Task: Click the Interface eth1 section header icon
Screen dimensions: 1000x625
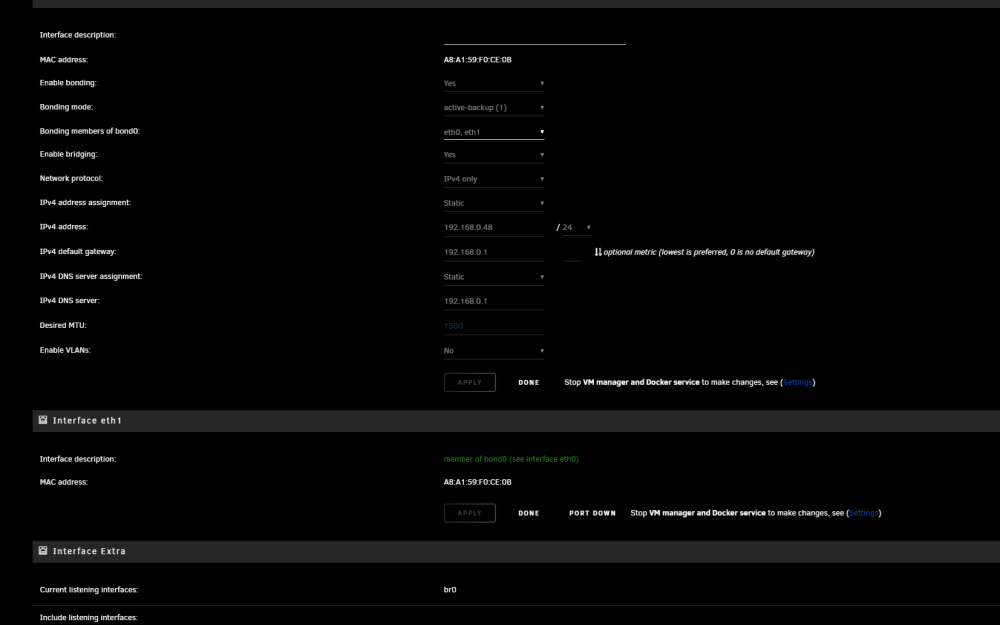Action: [x=43, y=420]
